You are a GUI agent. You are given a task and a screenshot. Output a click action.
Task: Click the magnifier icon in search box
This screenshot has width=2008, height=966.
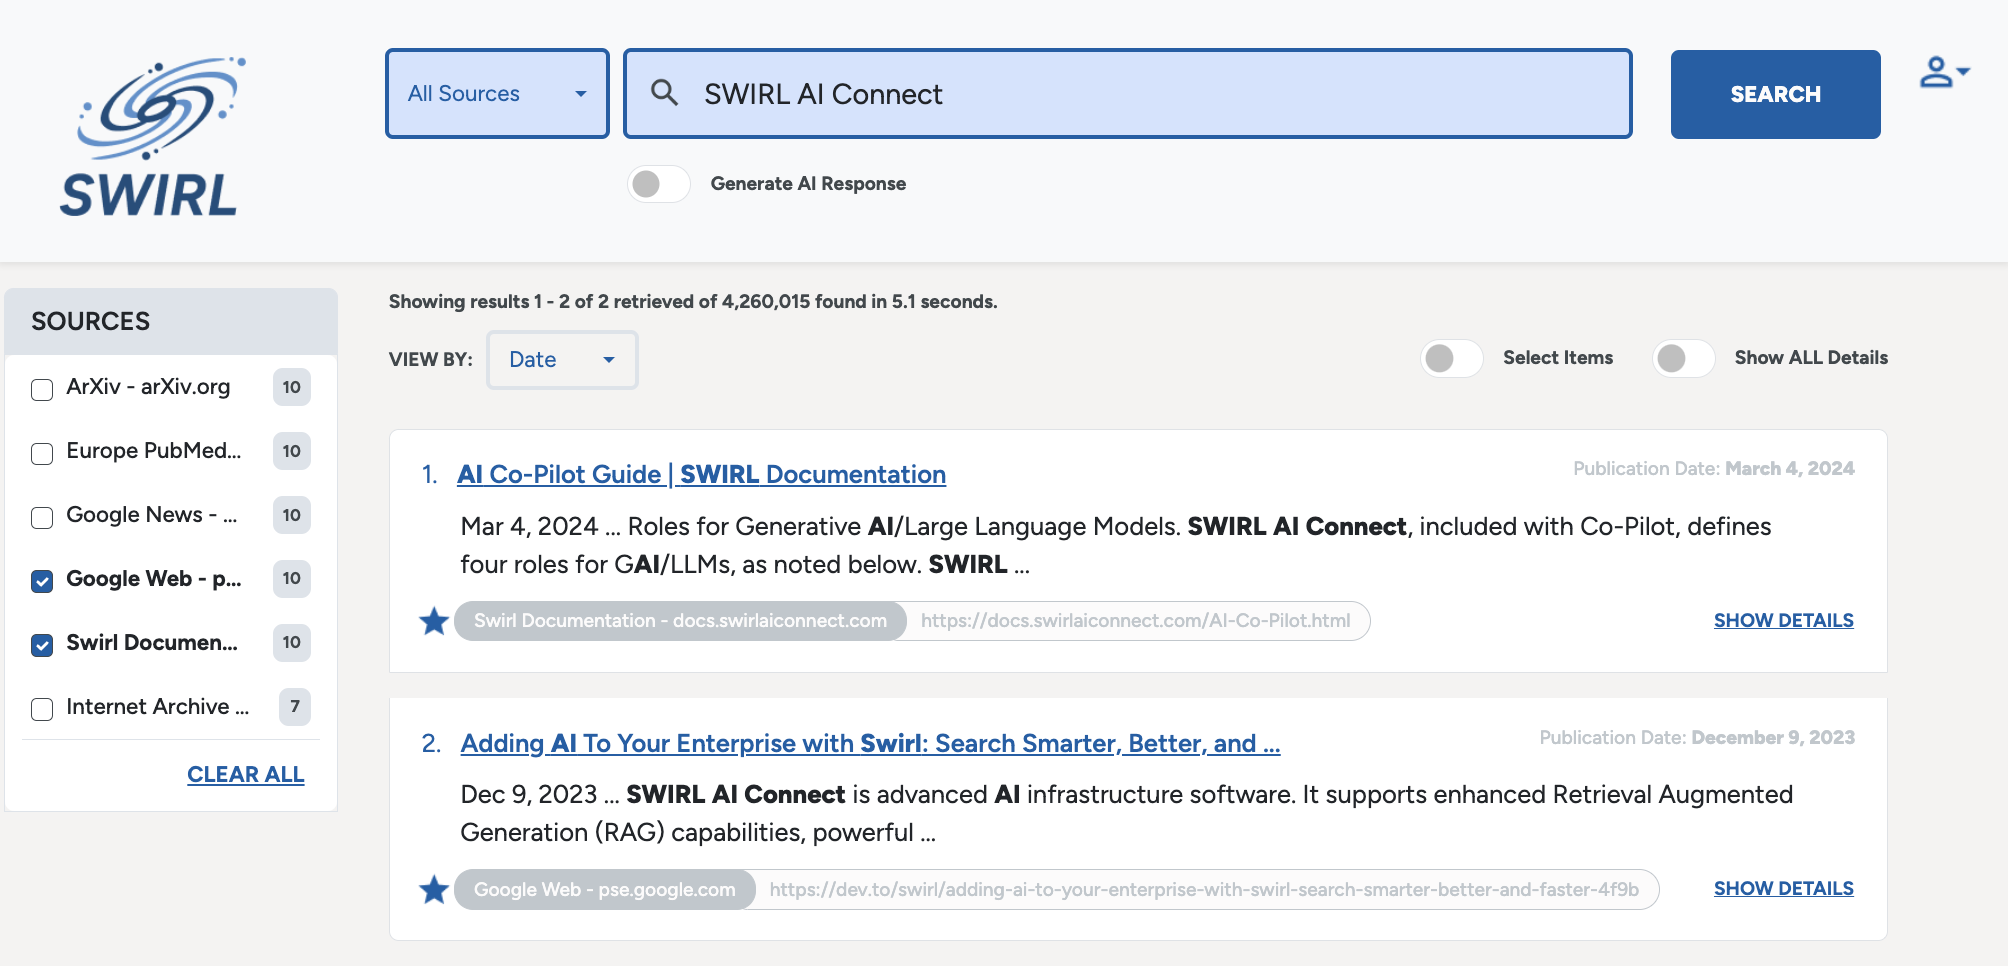(665, 93)
